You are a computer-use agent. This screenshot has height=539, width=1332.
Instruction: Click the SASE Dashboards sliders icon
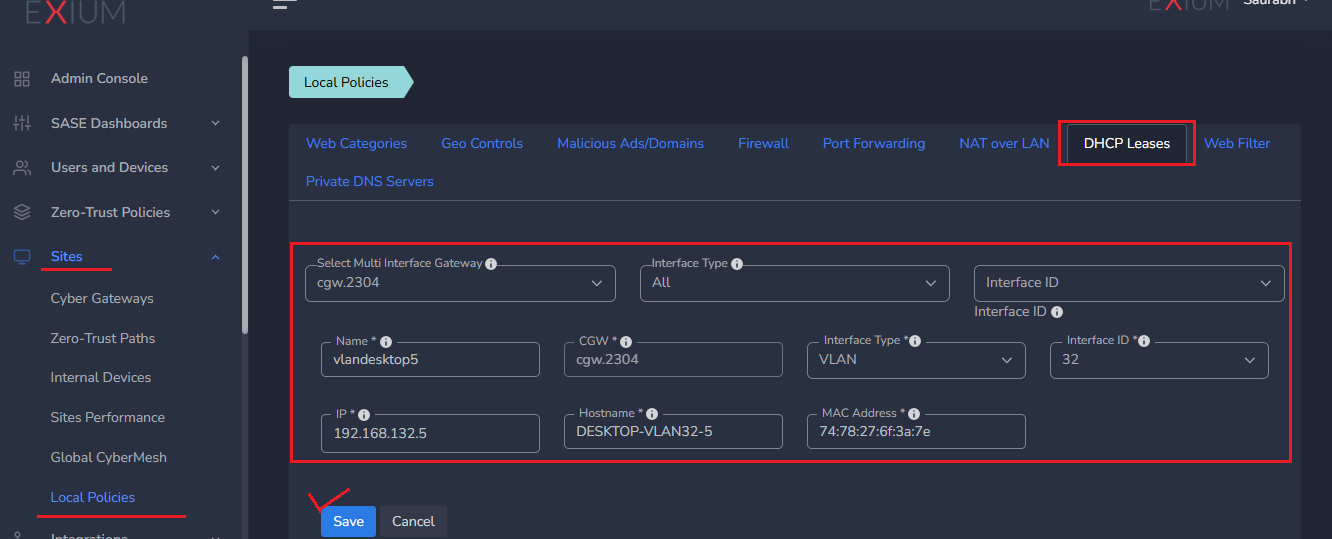point(22,123)
